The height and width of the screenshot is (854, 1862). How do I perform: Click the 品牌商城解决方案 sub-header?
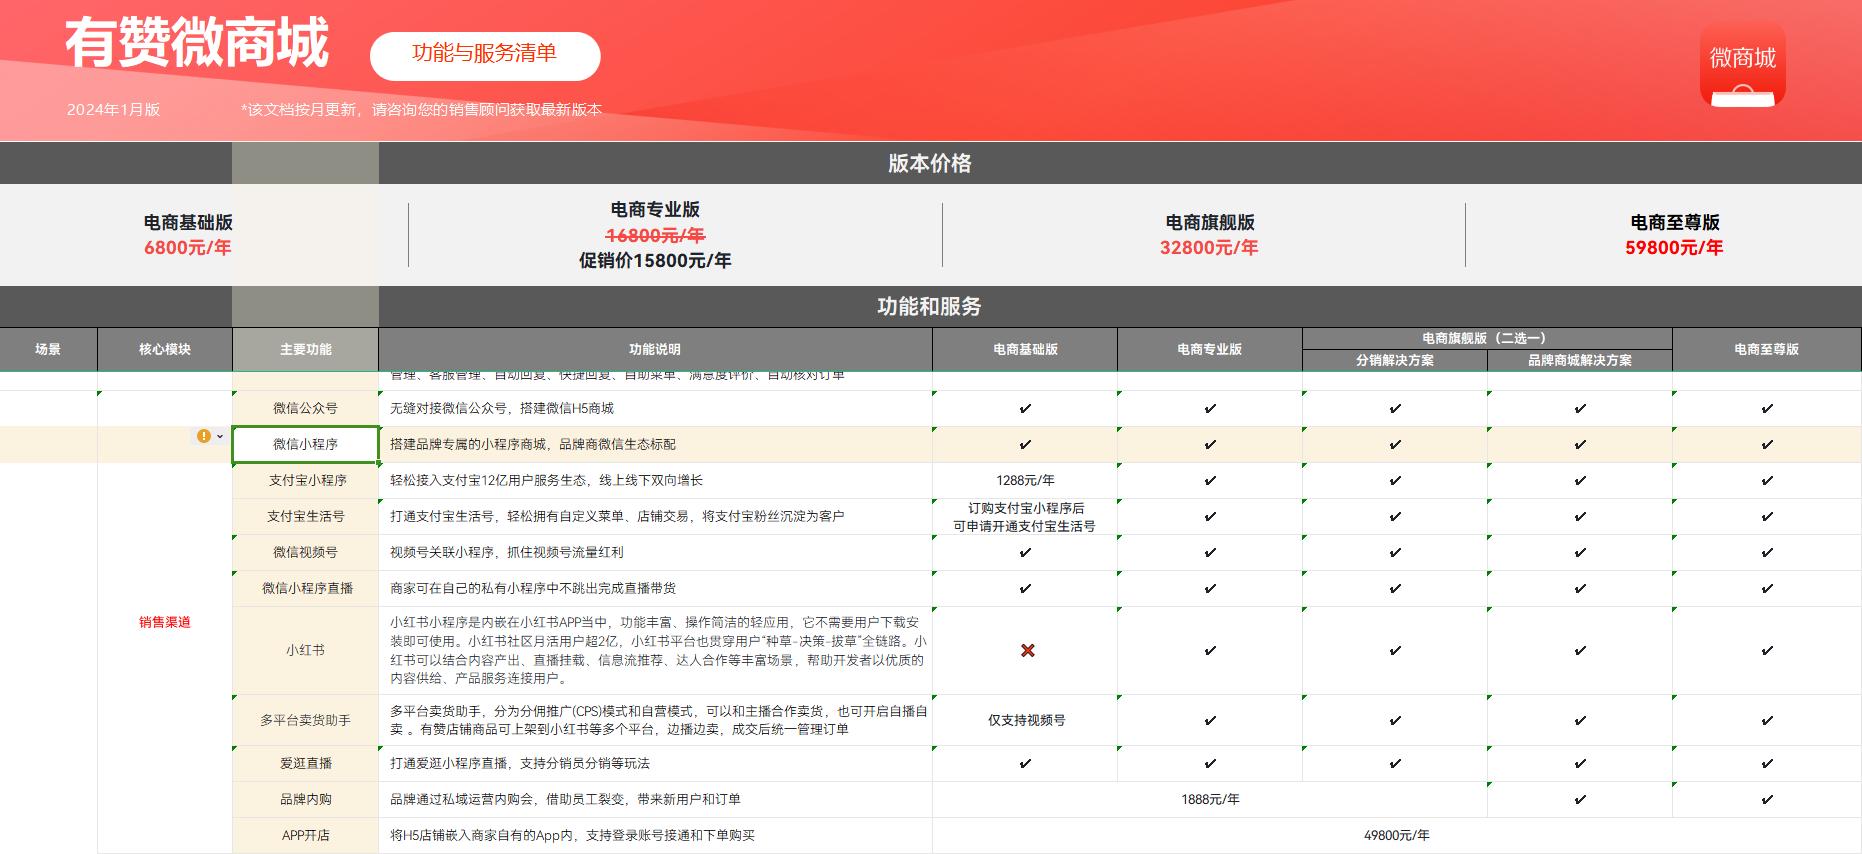[1580, 360]
